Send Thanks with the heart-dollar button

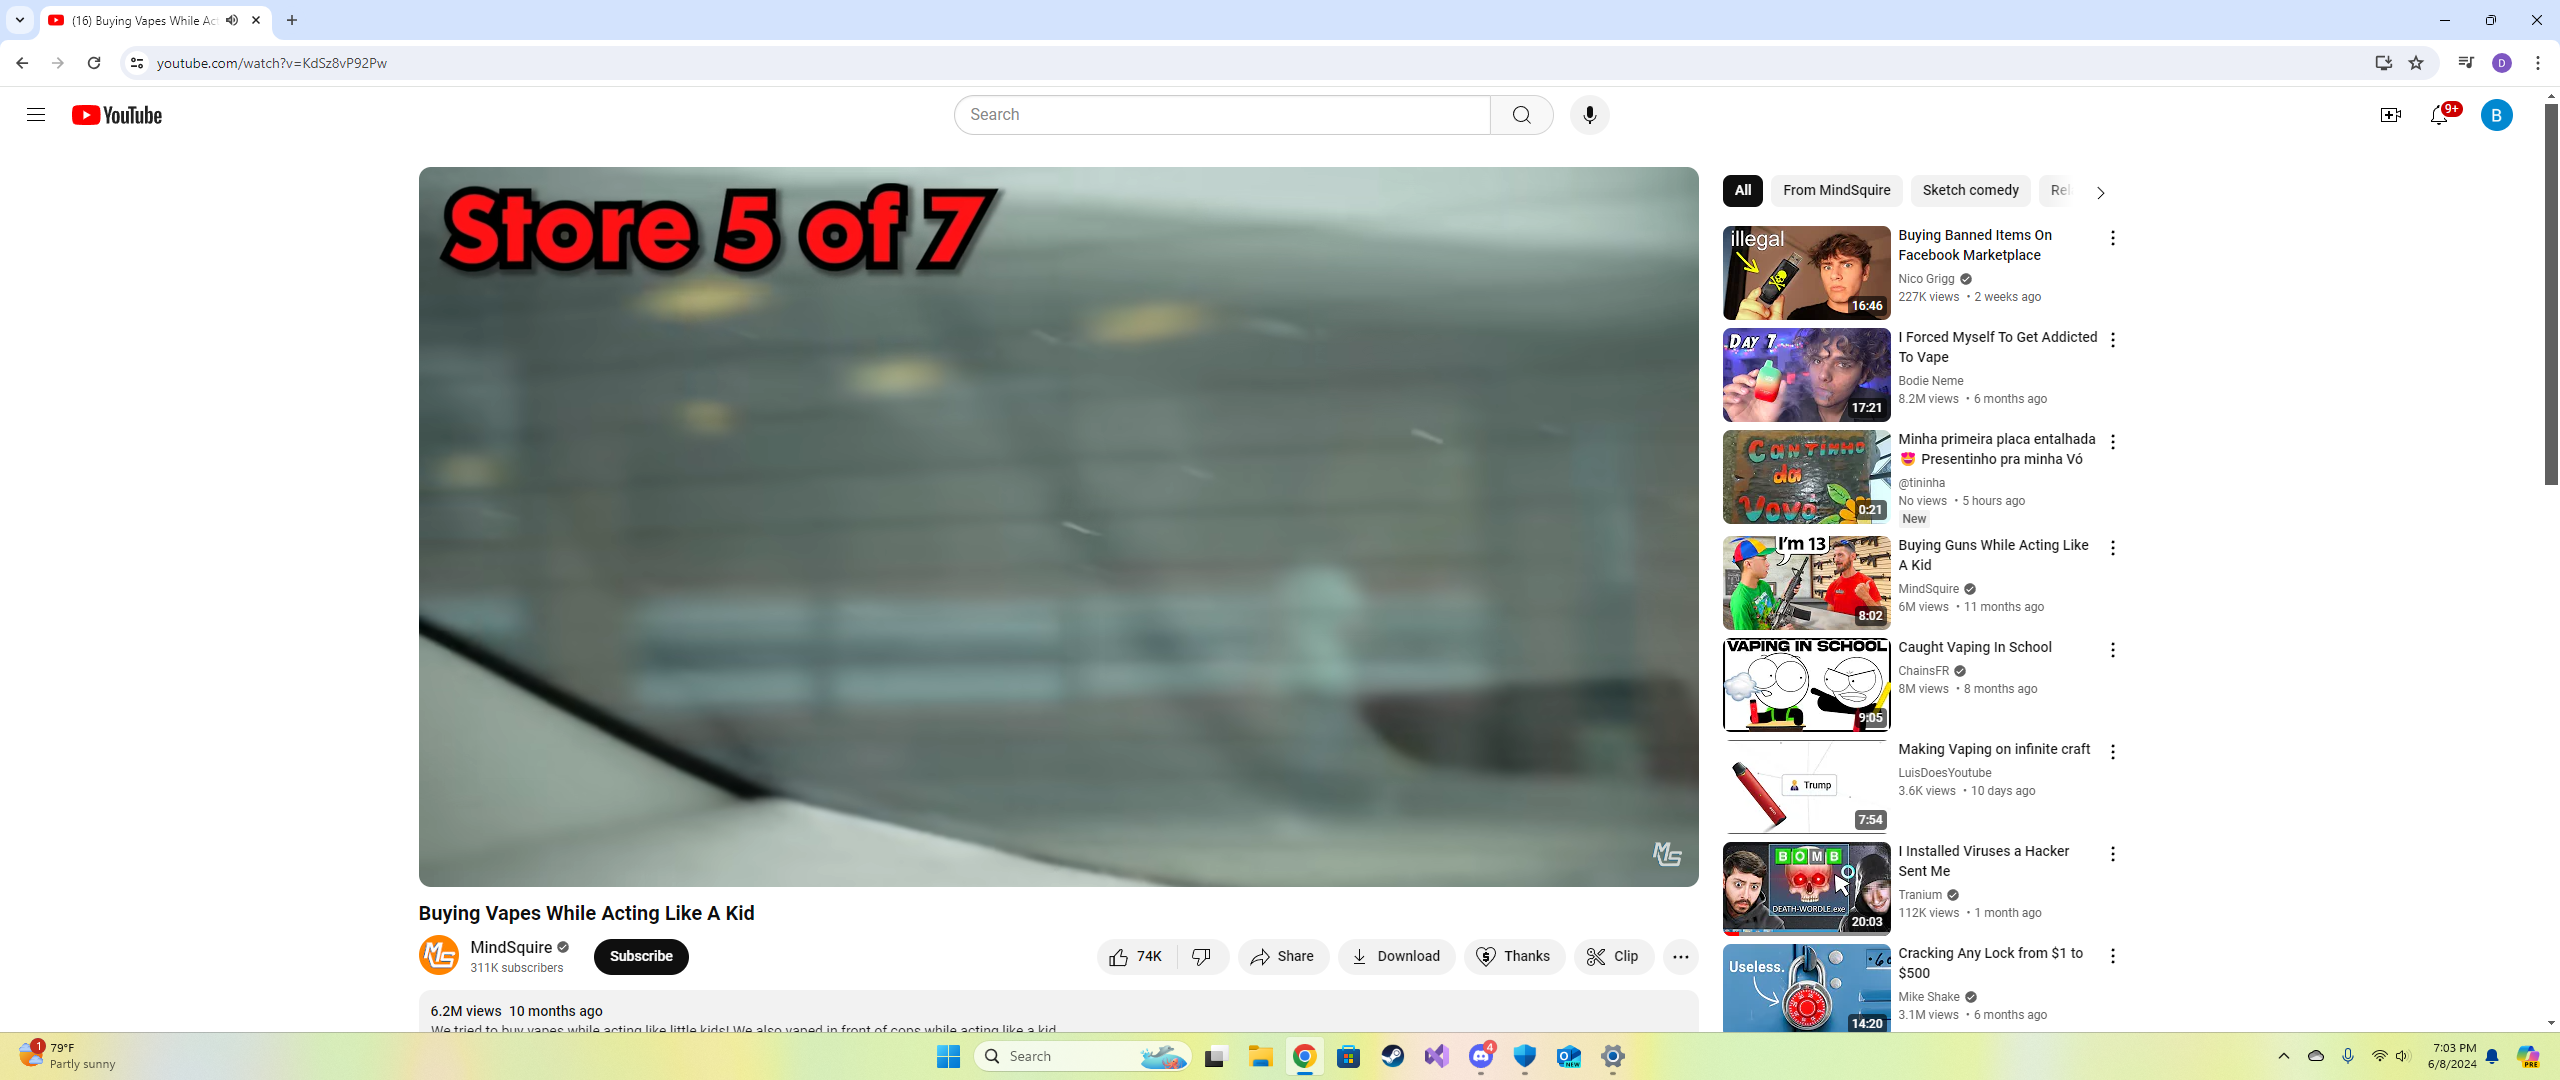1514,957
